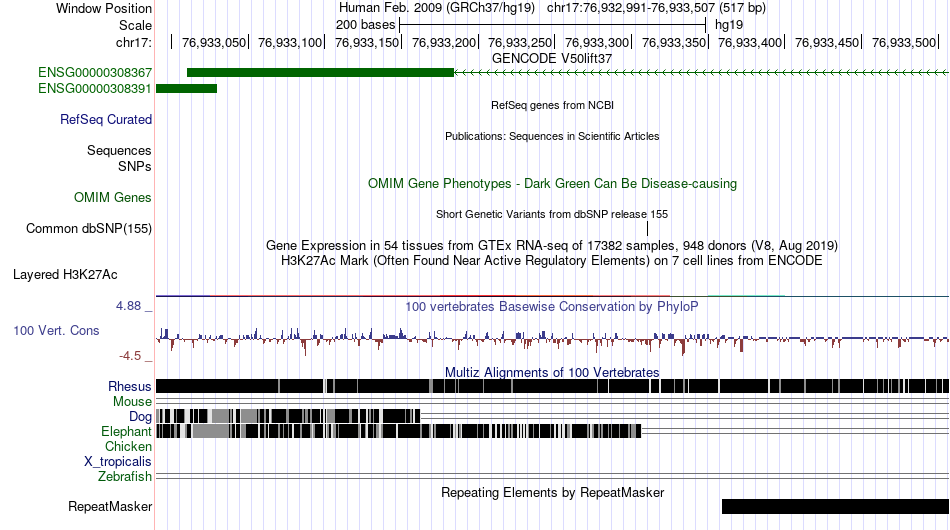The height and width of the screenshot is (530, 950).
Task: Click the Mouse alignment label
Action: click(x=133, y=402)
